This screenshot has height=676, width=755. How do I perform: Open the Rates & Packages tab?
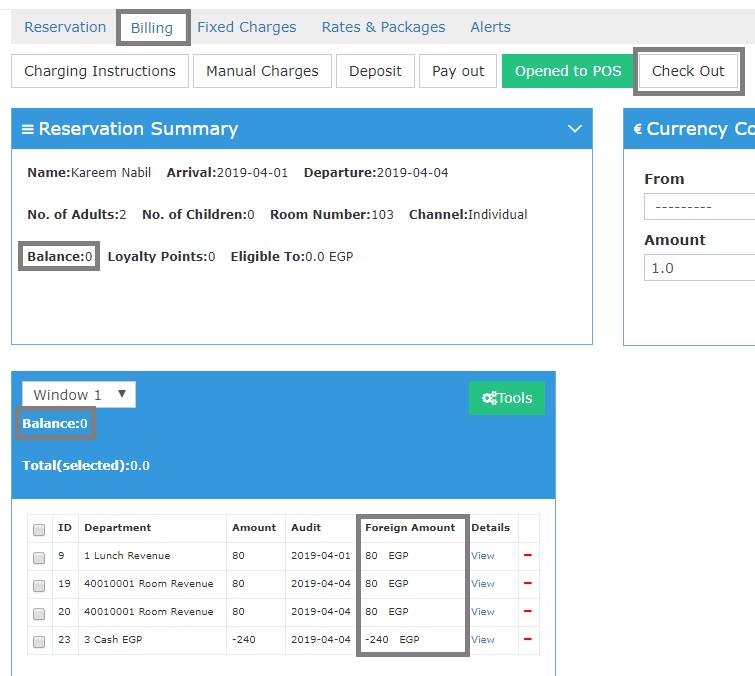point(383,27)
